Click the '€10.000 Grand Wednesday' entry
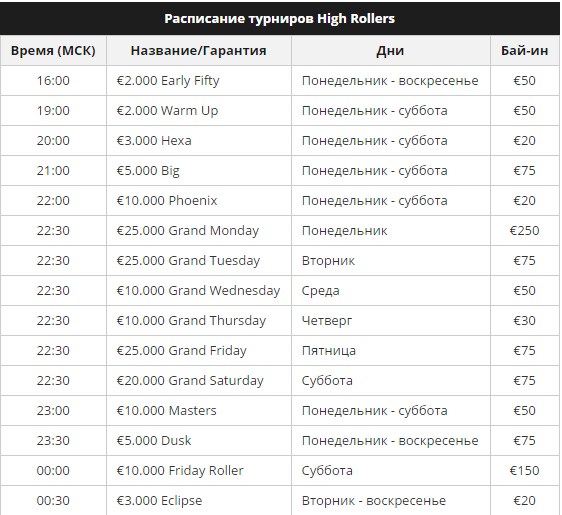The height and width of the screenshot is (515, 562). (x=198, y=291)
